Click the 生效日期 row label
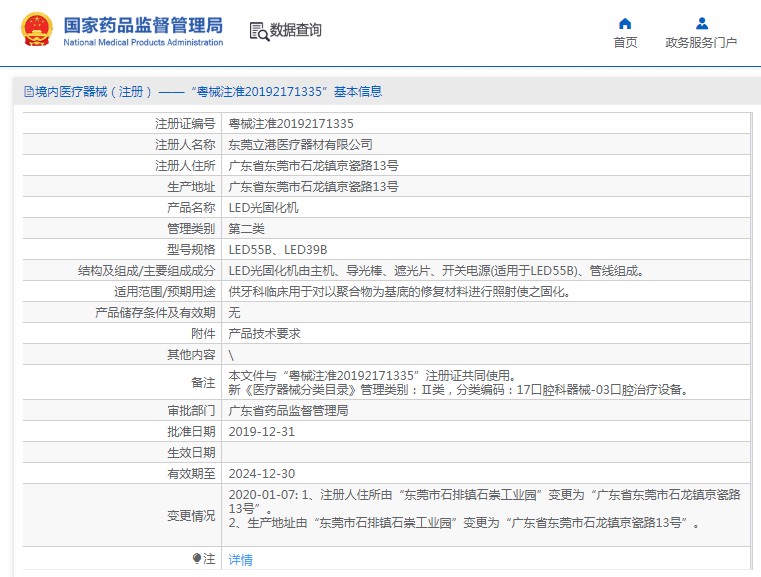 [x=191, y=453]
